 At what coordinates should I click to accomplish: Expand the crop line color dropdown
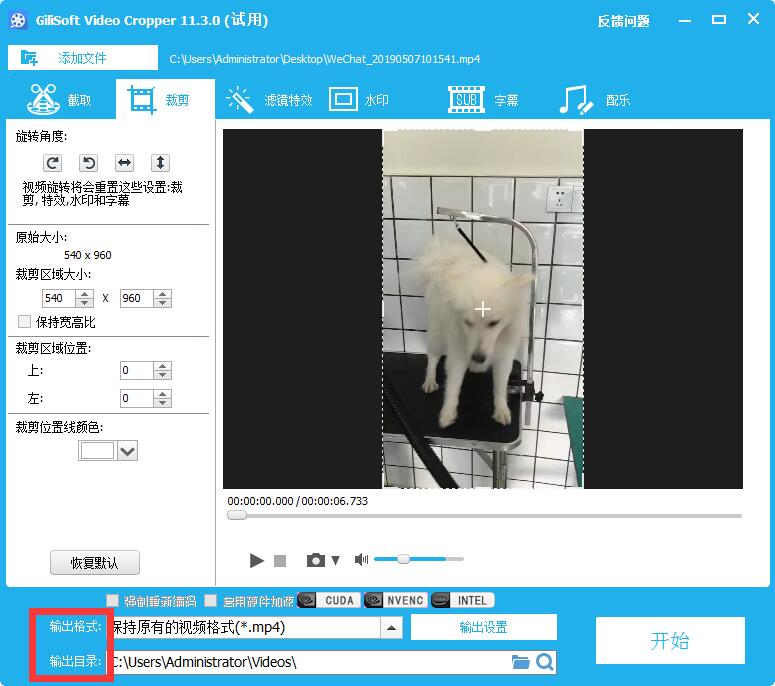tap(127, 451)
